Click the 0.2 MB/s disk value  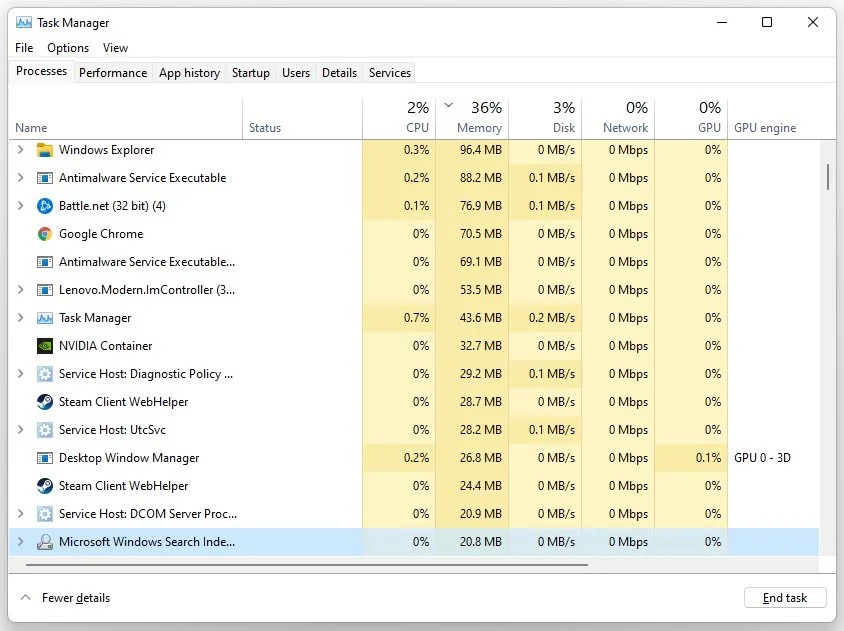point(552,318)
